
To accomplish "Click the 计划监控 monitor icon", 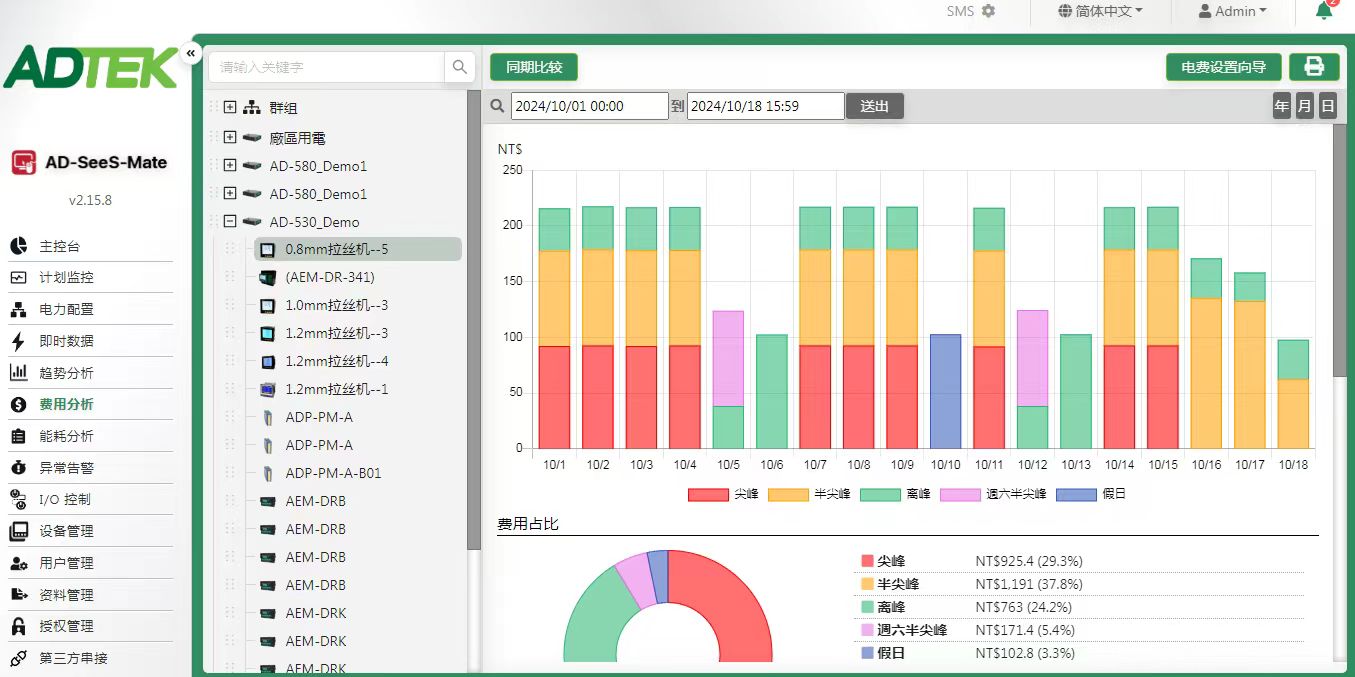I will pyautogui.click(x=18, y=278).
